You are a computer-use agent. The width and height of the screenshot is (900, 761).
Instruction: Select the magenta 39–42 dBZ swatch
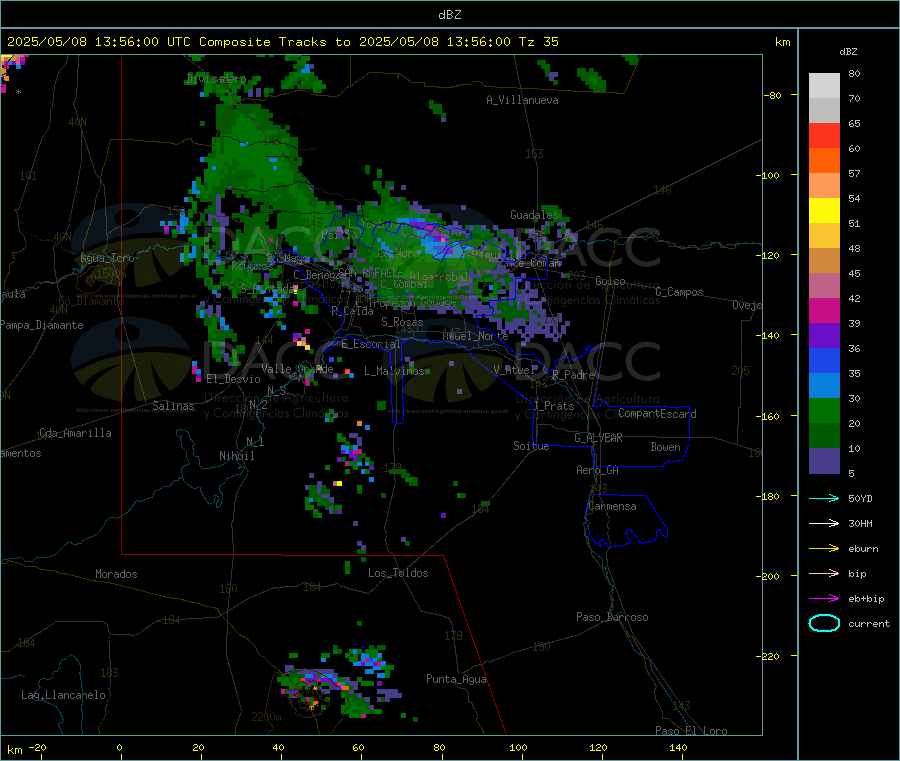click(x=824, y=310)
